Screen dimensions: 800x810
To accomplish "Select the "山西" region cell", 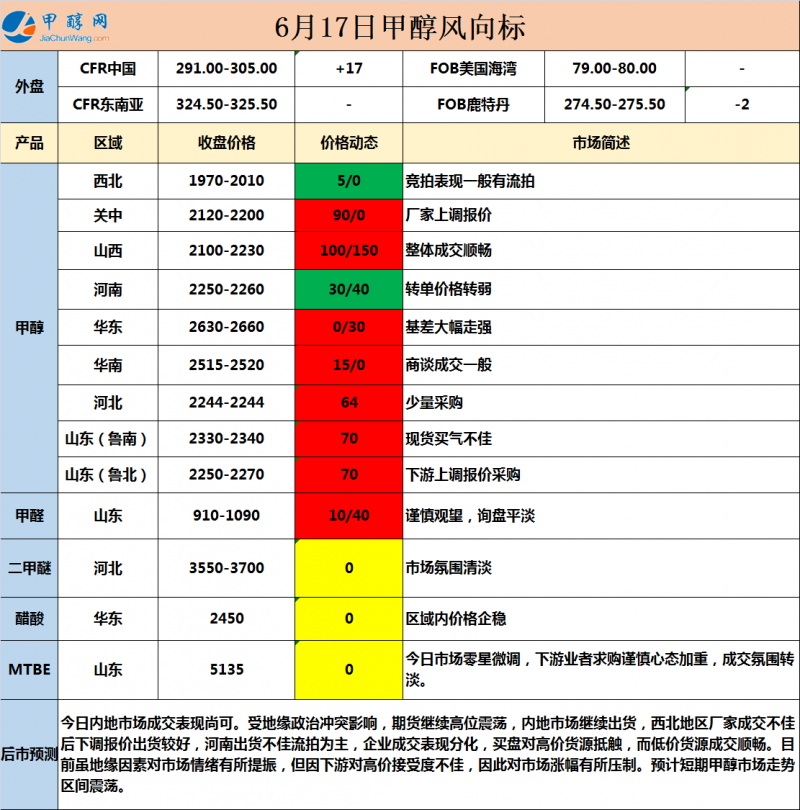I will [x=108, y=251].
